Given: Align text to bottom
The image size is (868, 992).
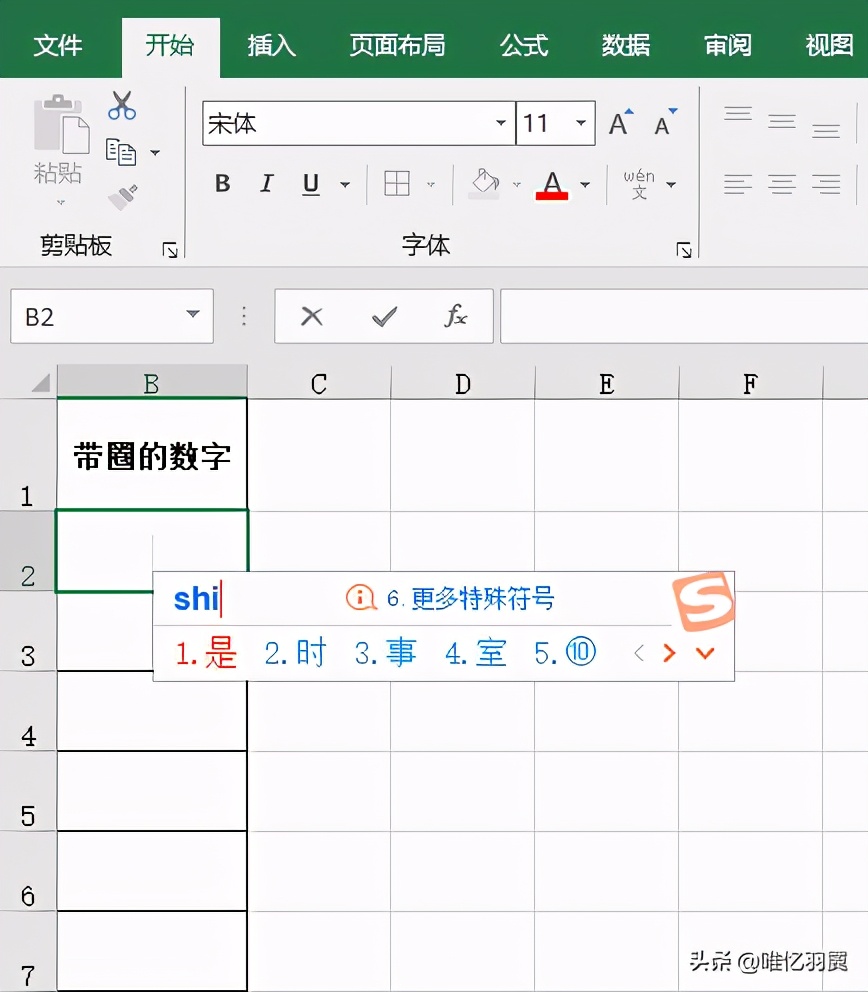Looking at the screenshot, I should (x=826, y=130).
